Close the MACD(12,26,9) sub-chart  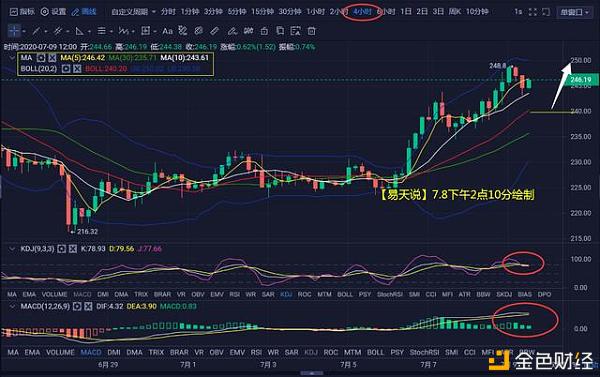[x=88, y=306]
